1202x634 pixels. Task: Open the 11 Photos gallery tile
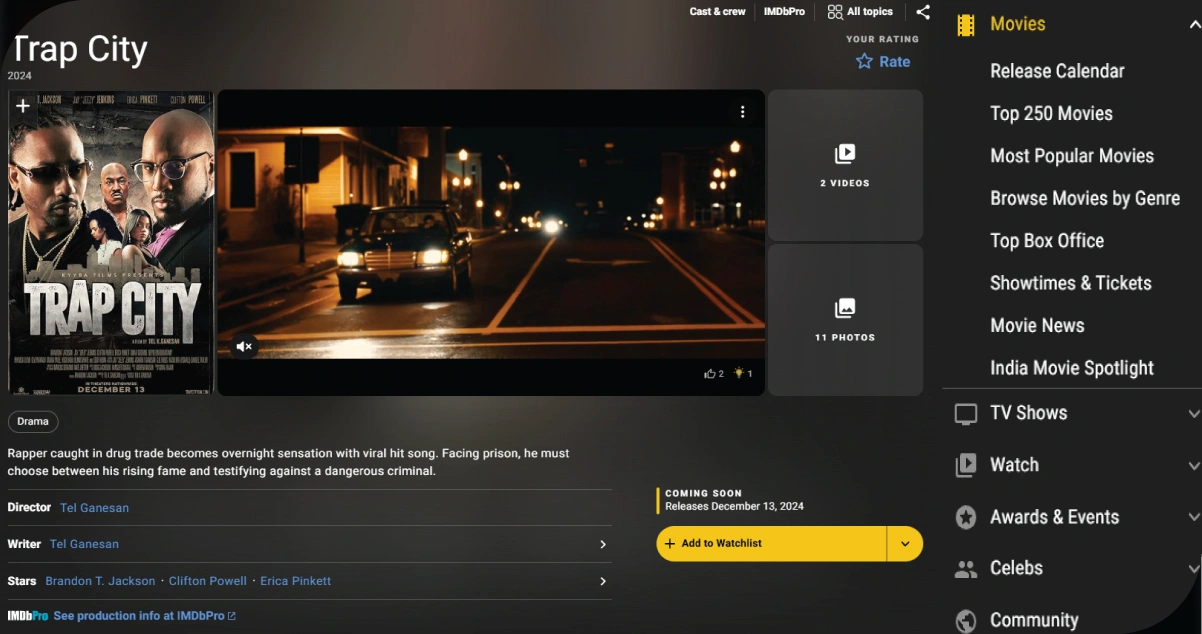click(845, 319)
